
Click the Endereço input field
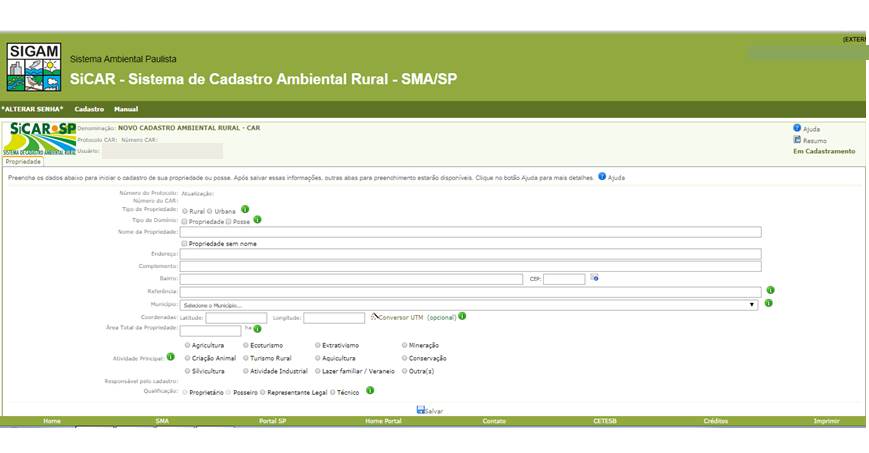coord(471,254)
